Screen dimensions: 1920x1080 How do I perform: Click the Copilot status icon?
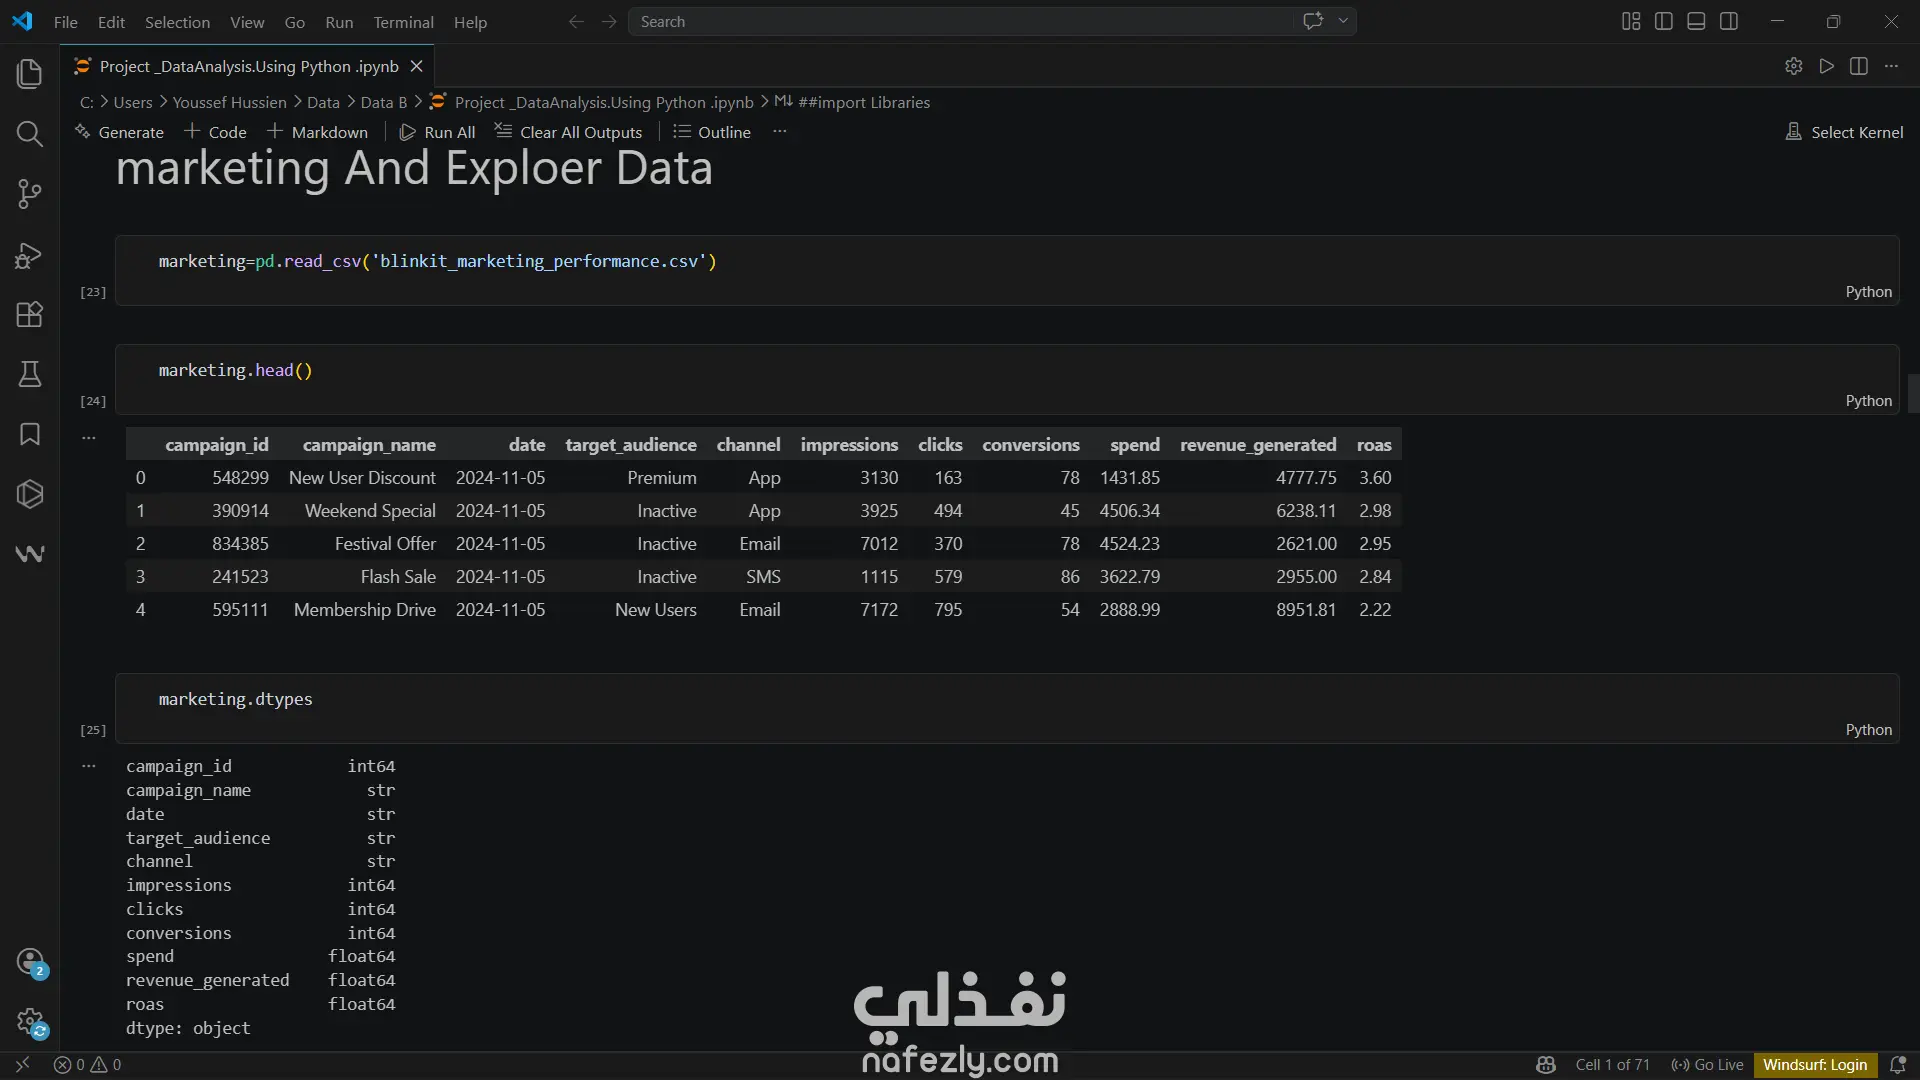coord(1546,1065)
